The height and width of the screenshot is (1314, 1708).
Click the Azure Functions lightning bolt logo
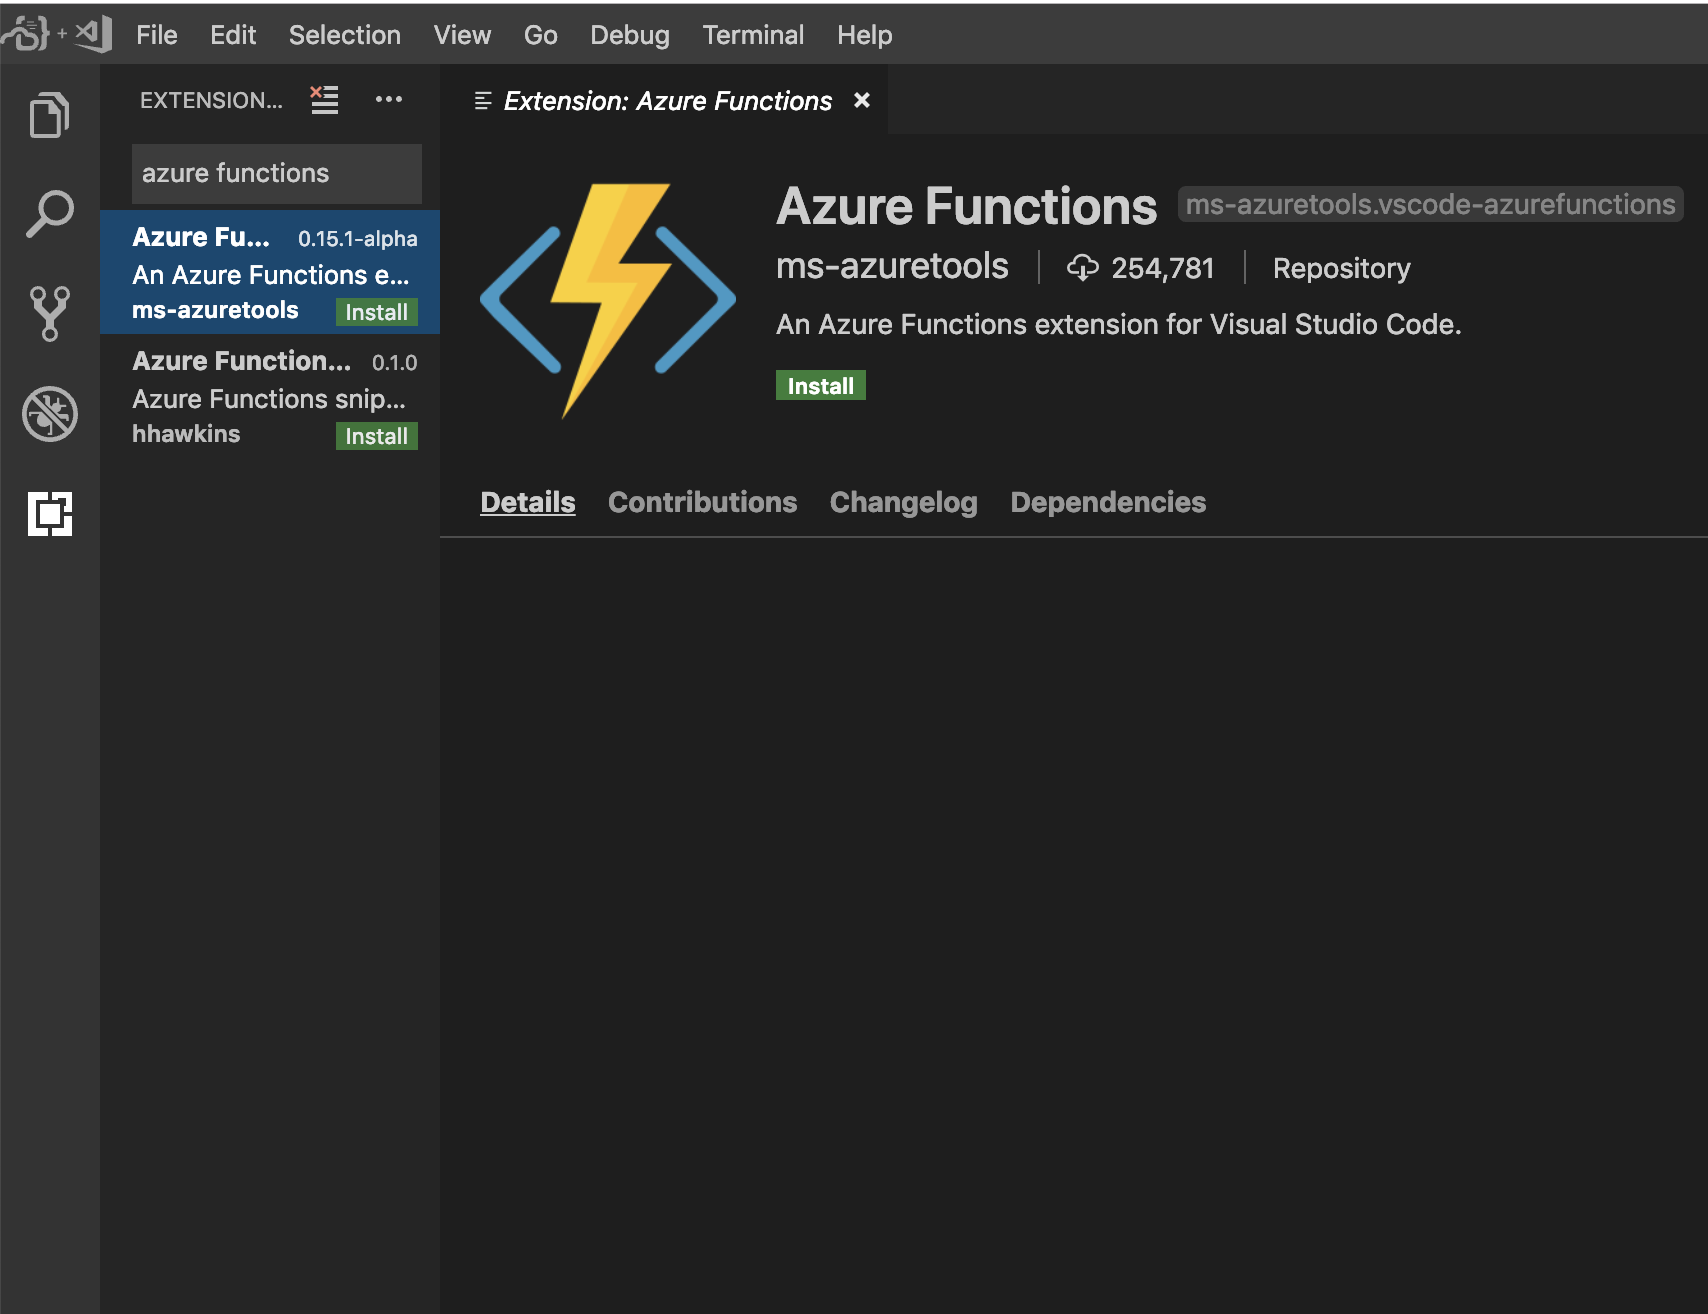pyautogui.click(x=608, y=300)
